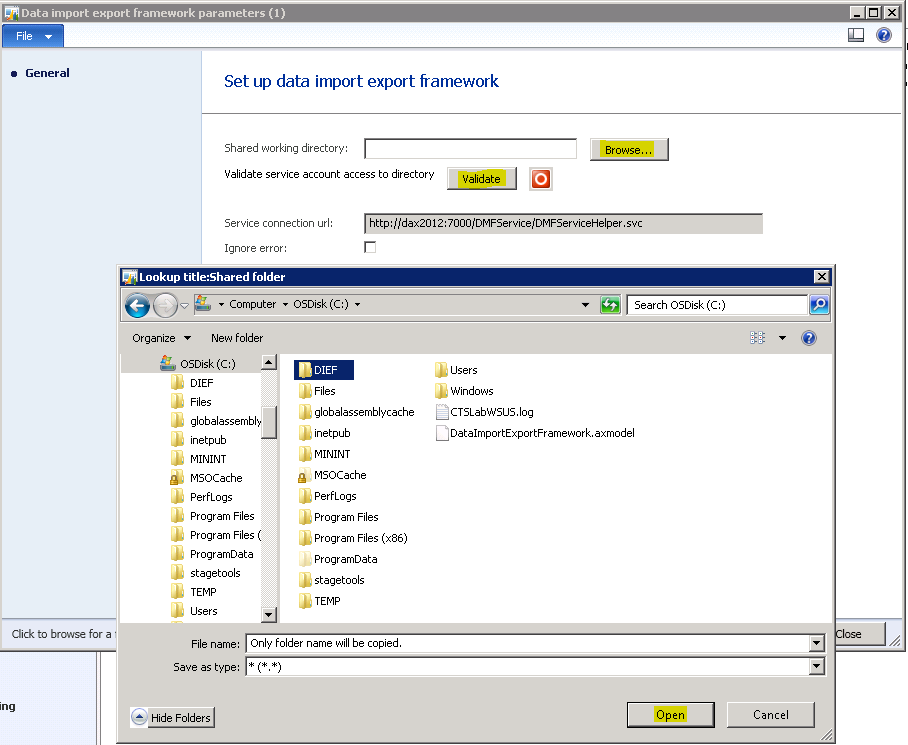Click the folder tree vertical scrollbar

(x=269, y=420)
